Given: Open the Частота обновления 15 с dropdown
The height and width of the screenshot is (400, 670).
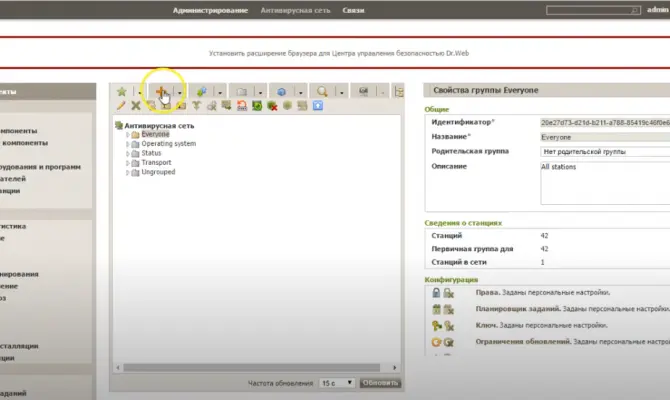Looking at the screenshot, I should 337,383.
